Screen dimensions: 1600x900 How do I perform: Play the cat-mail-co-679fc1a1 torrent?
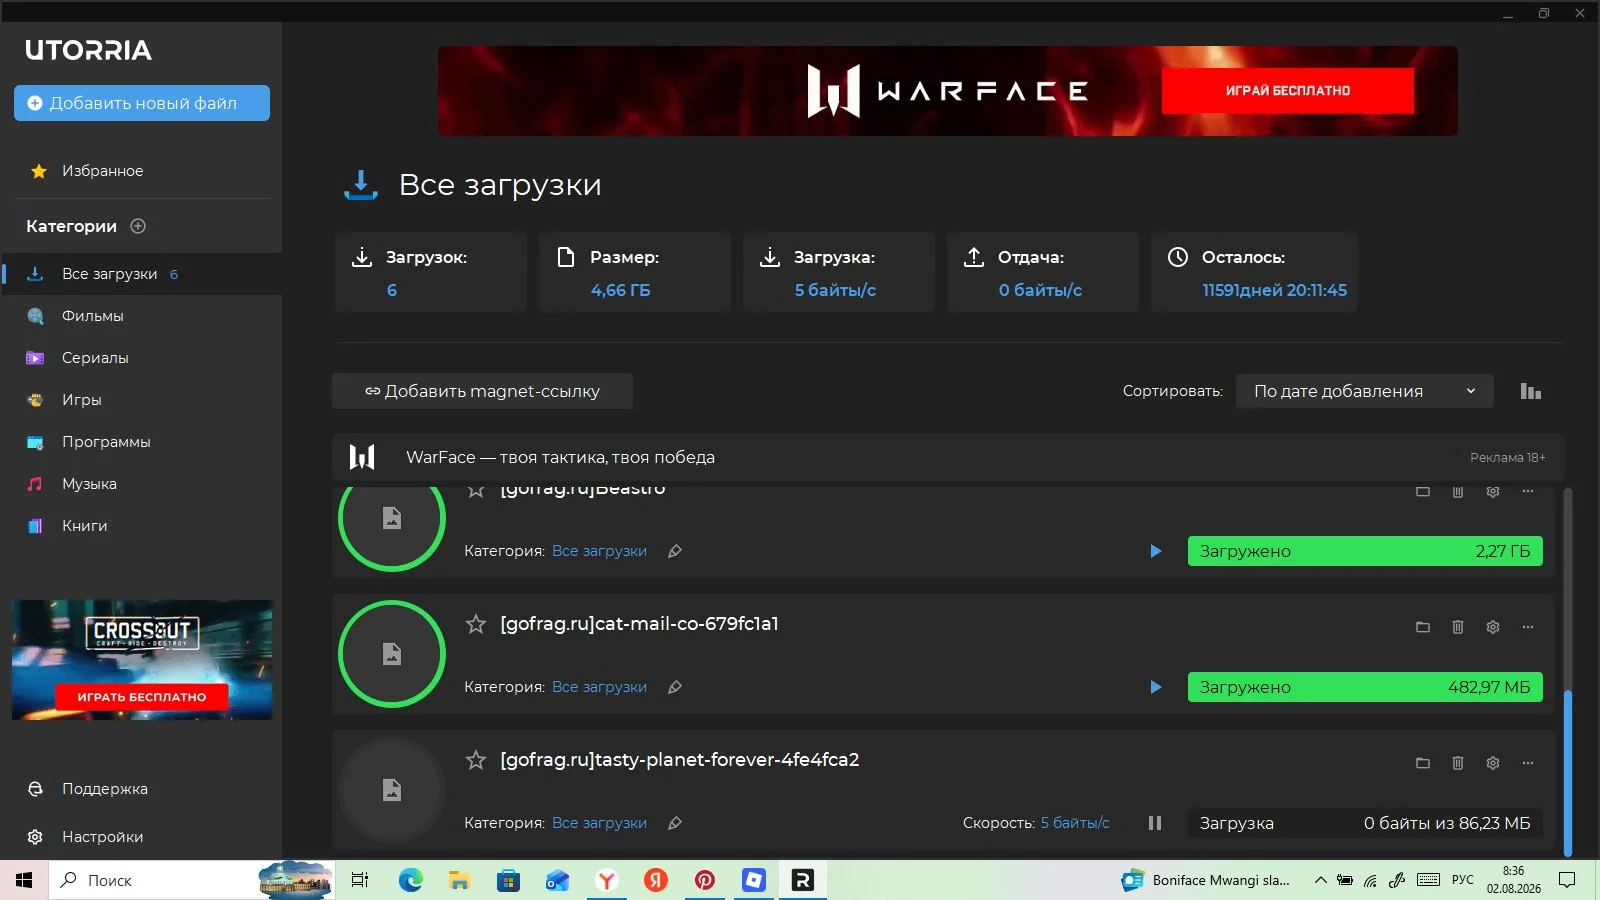1156,687
